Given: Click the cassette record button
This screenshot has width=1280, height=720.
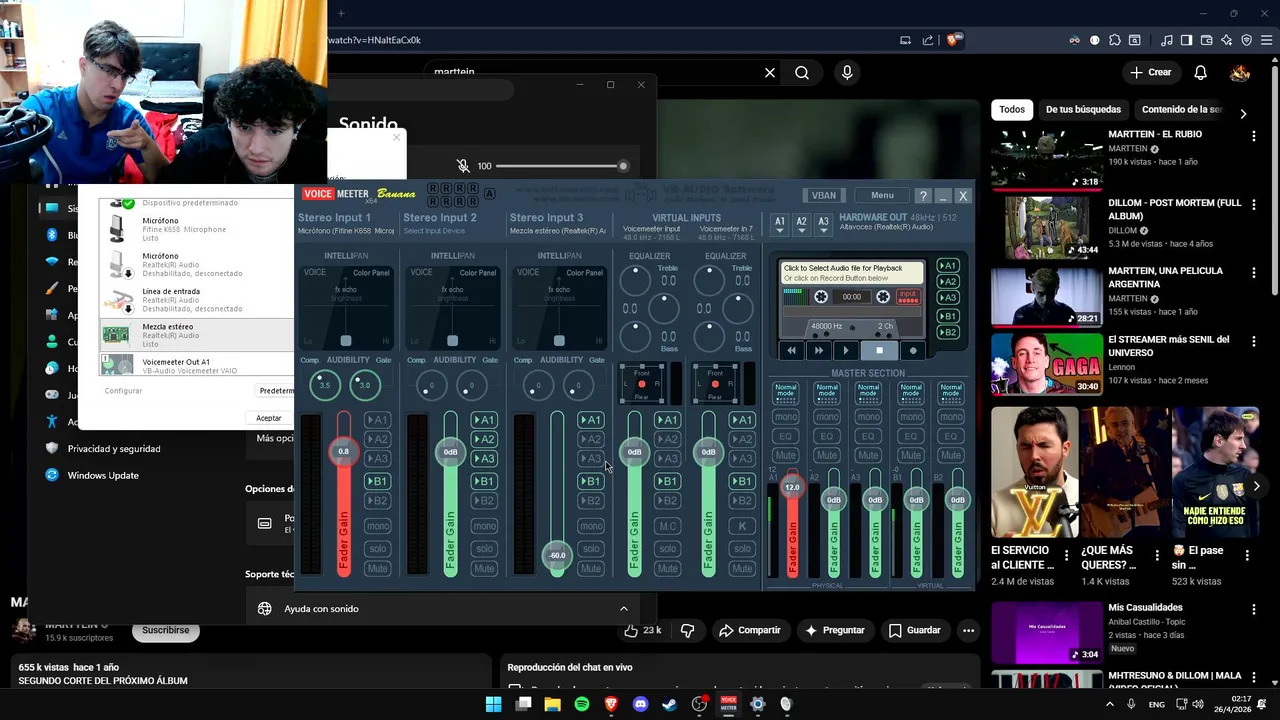Looking at the screenshot, I should (912, 350).
